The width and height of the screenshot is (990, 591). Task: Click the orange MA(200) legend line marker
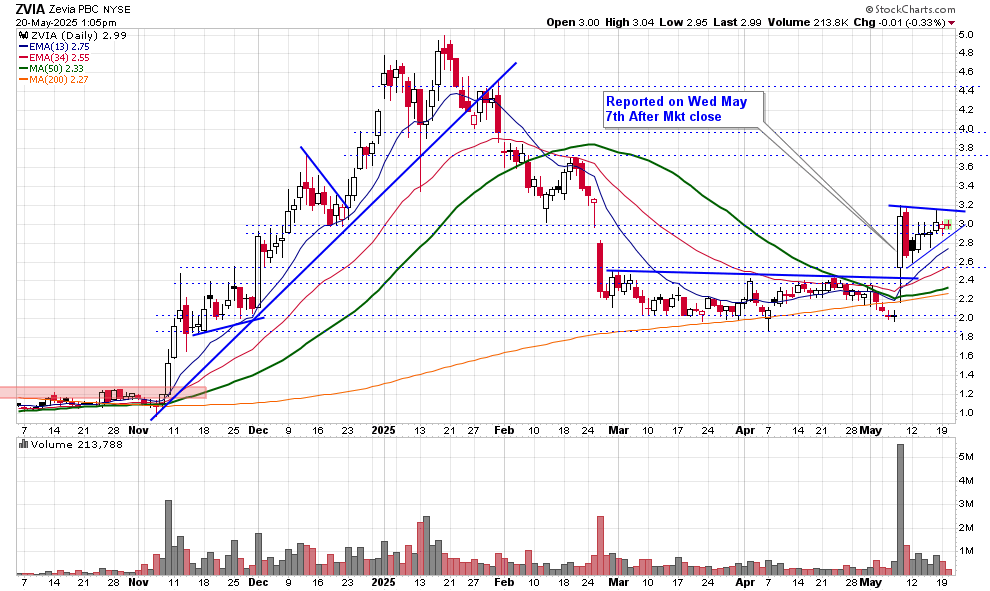point(25,79)
